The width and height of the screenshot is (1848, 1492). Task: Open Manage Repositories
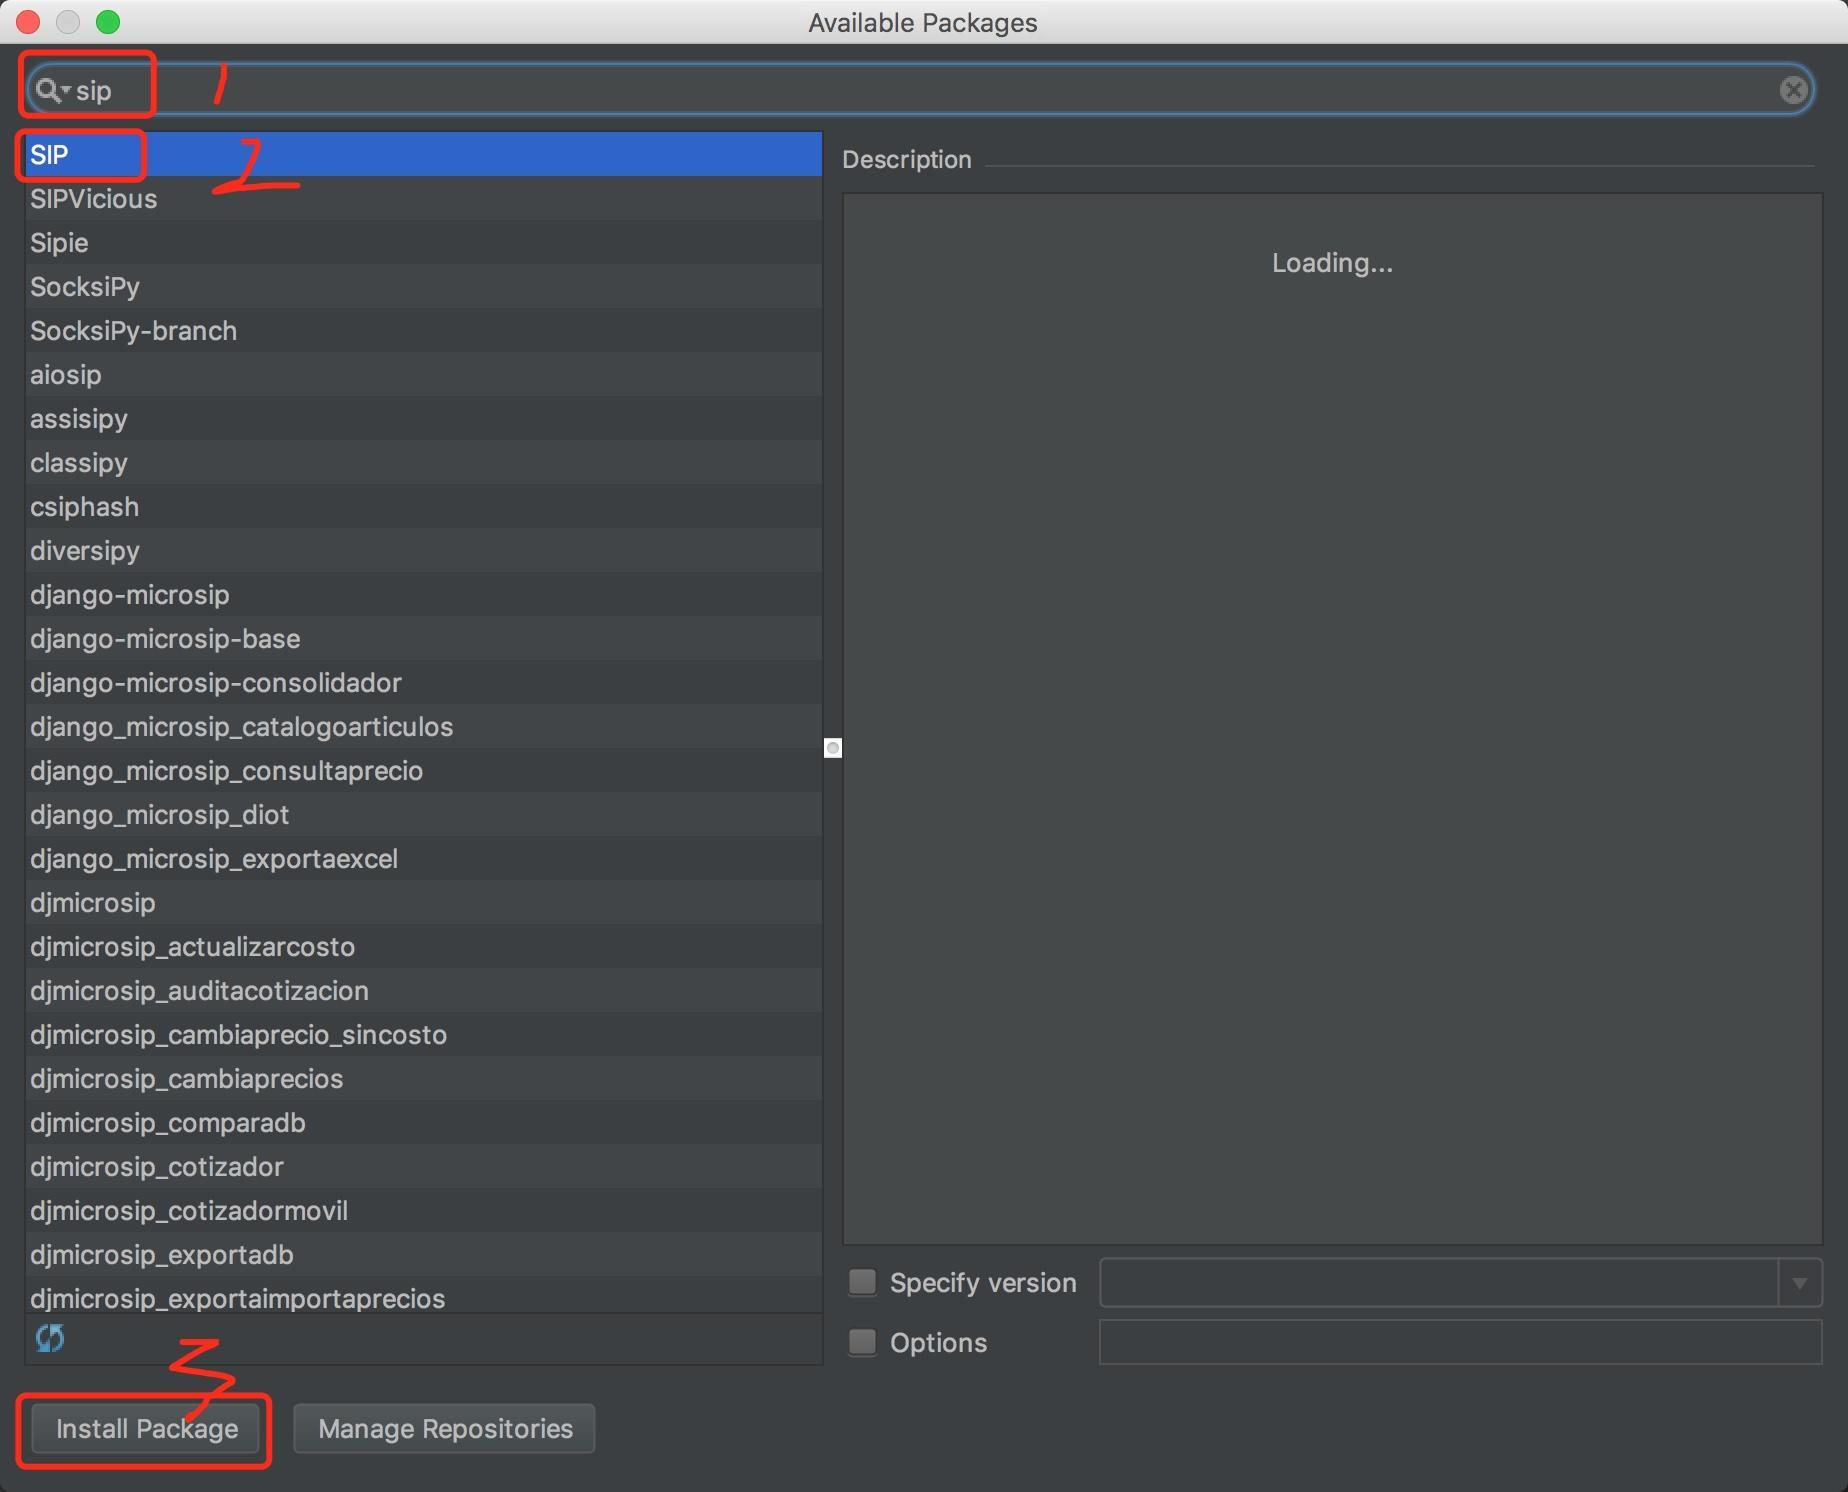pyautogui.click(x=445, y=1429)
